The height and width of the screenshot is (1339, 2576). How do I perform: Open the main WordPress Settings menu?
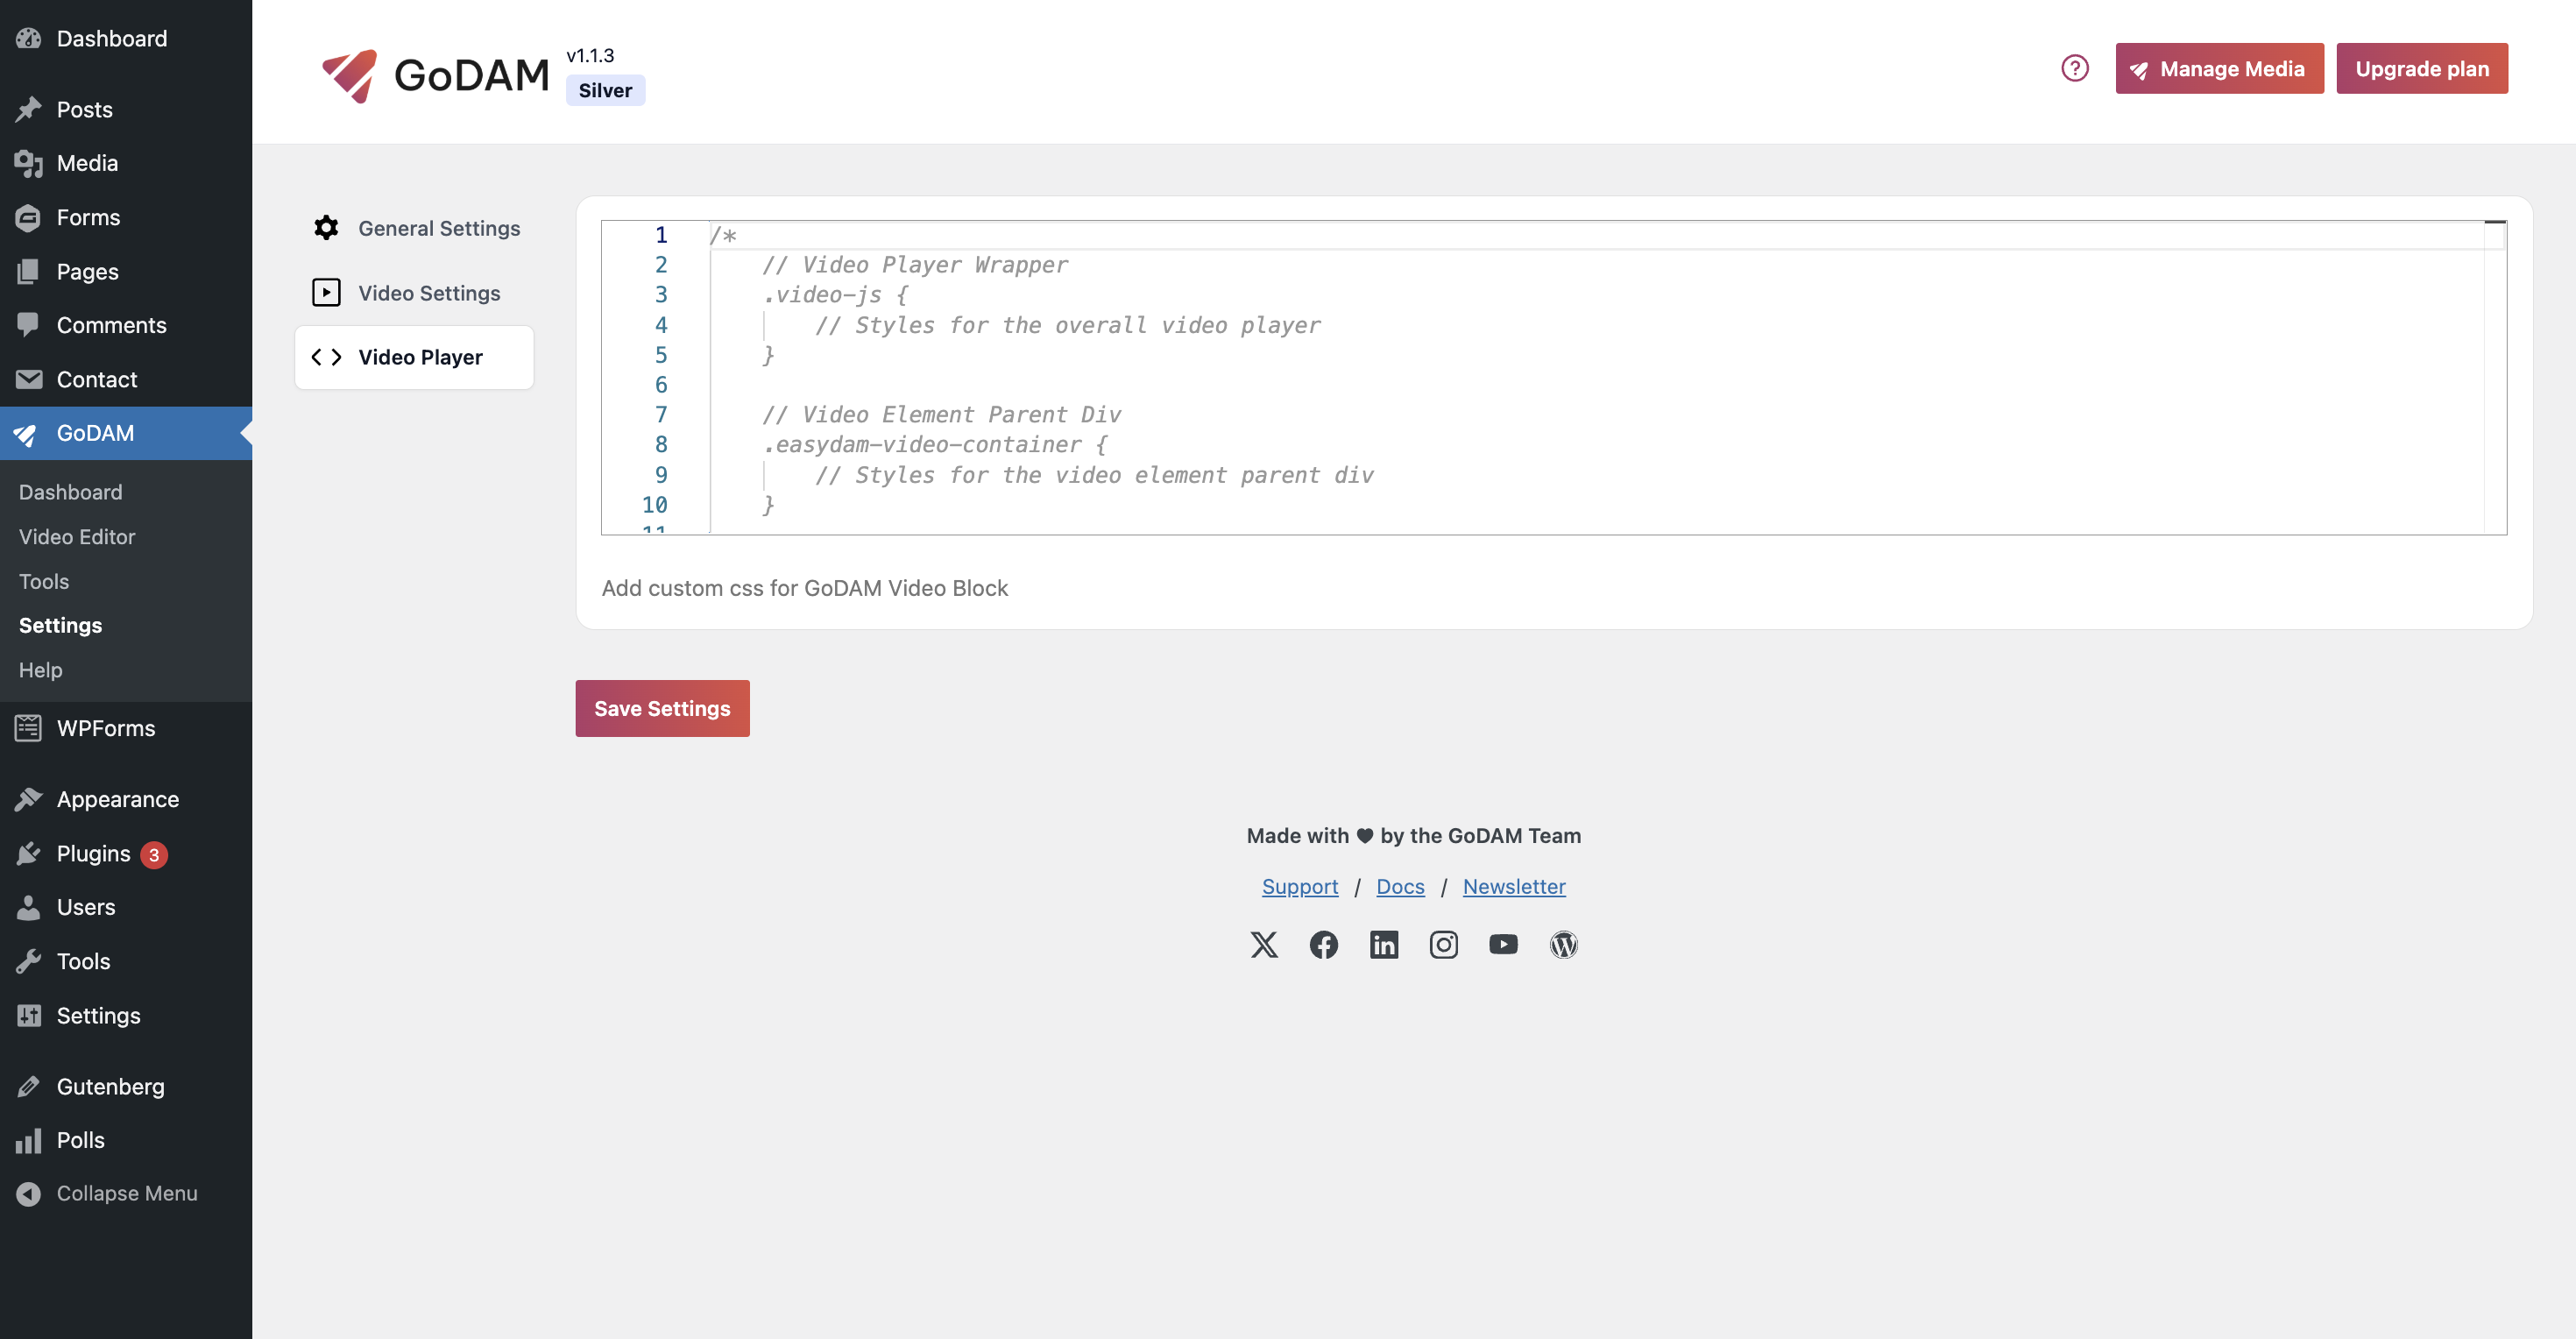pyautogui.click(x=126, y=1015)
